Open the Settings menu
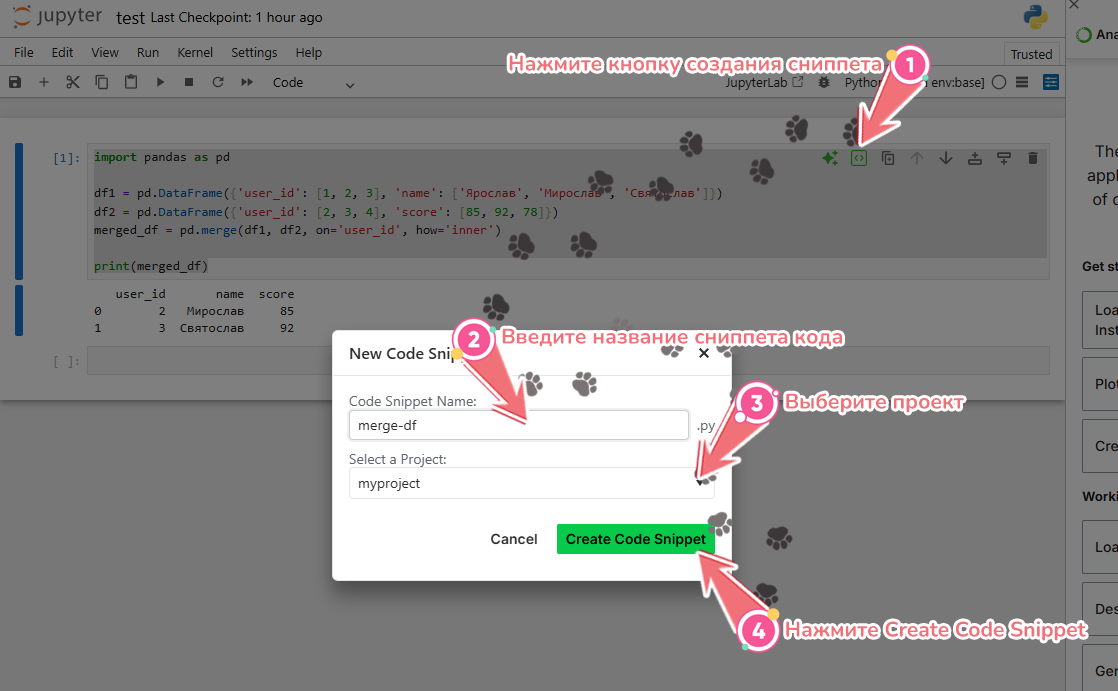 point(254,52)
